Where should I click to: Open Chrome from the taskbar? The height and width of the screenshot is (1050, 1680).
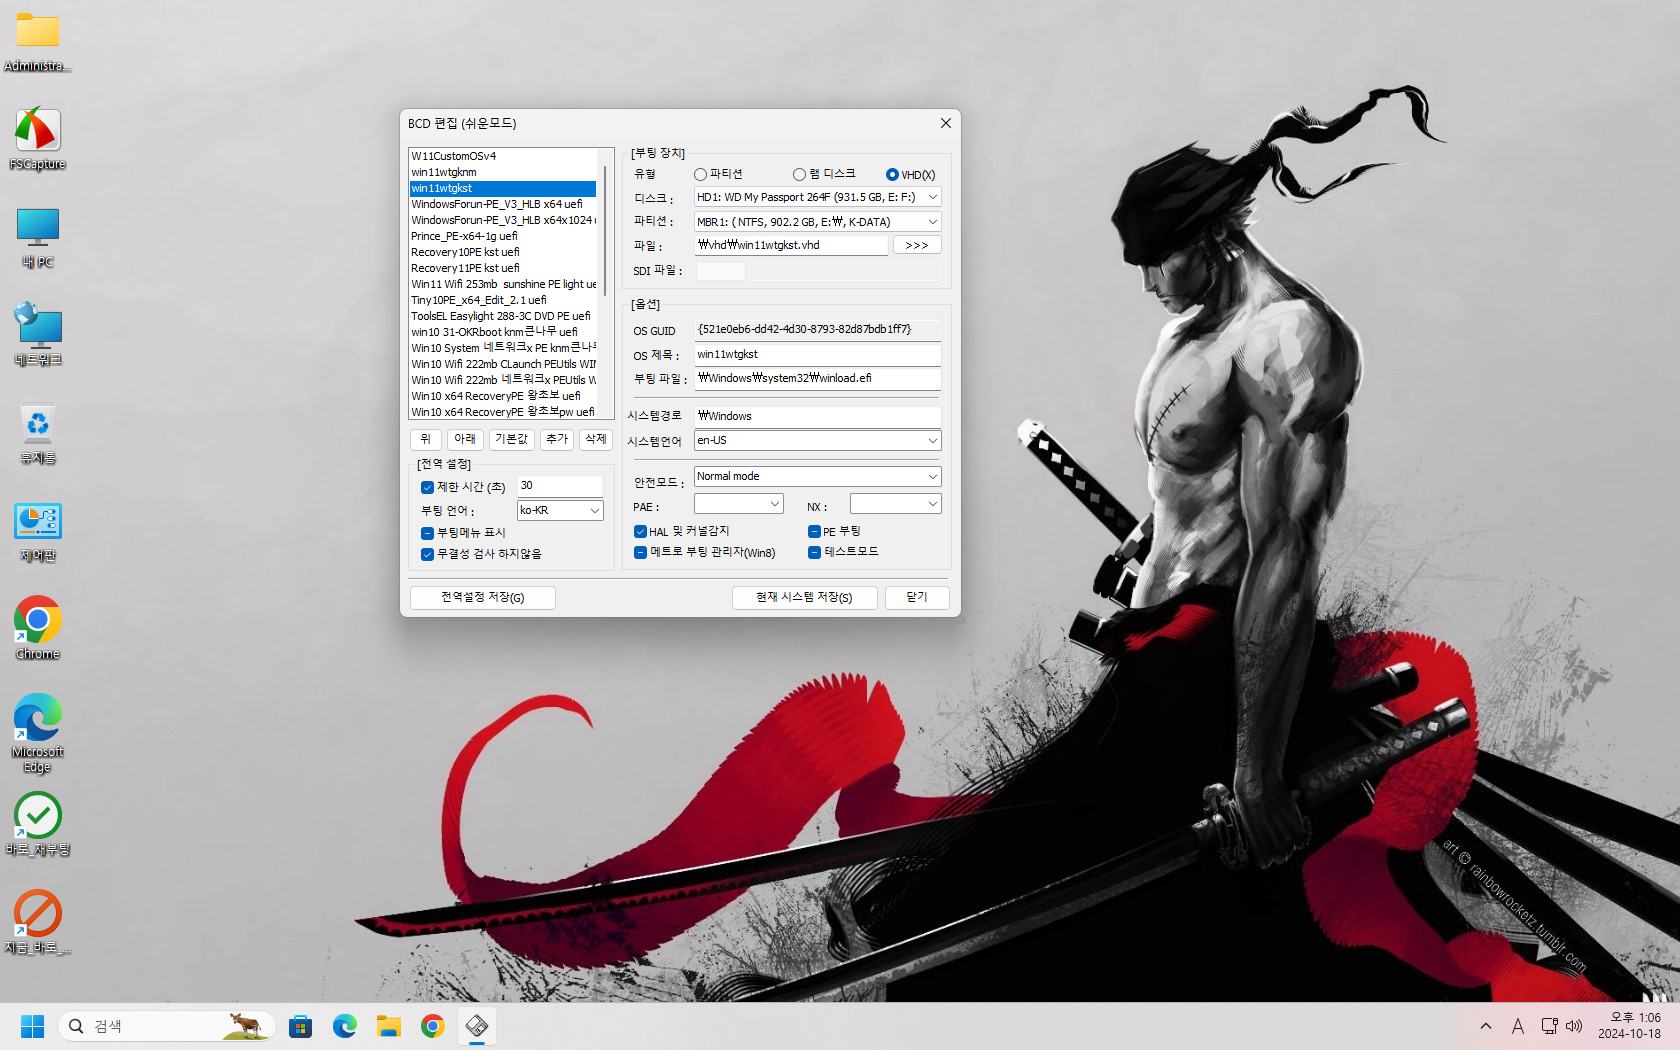(x=433, y=1026)
